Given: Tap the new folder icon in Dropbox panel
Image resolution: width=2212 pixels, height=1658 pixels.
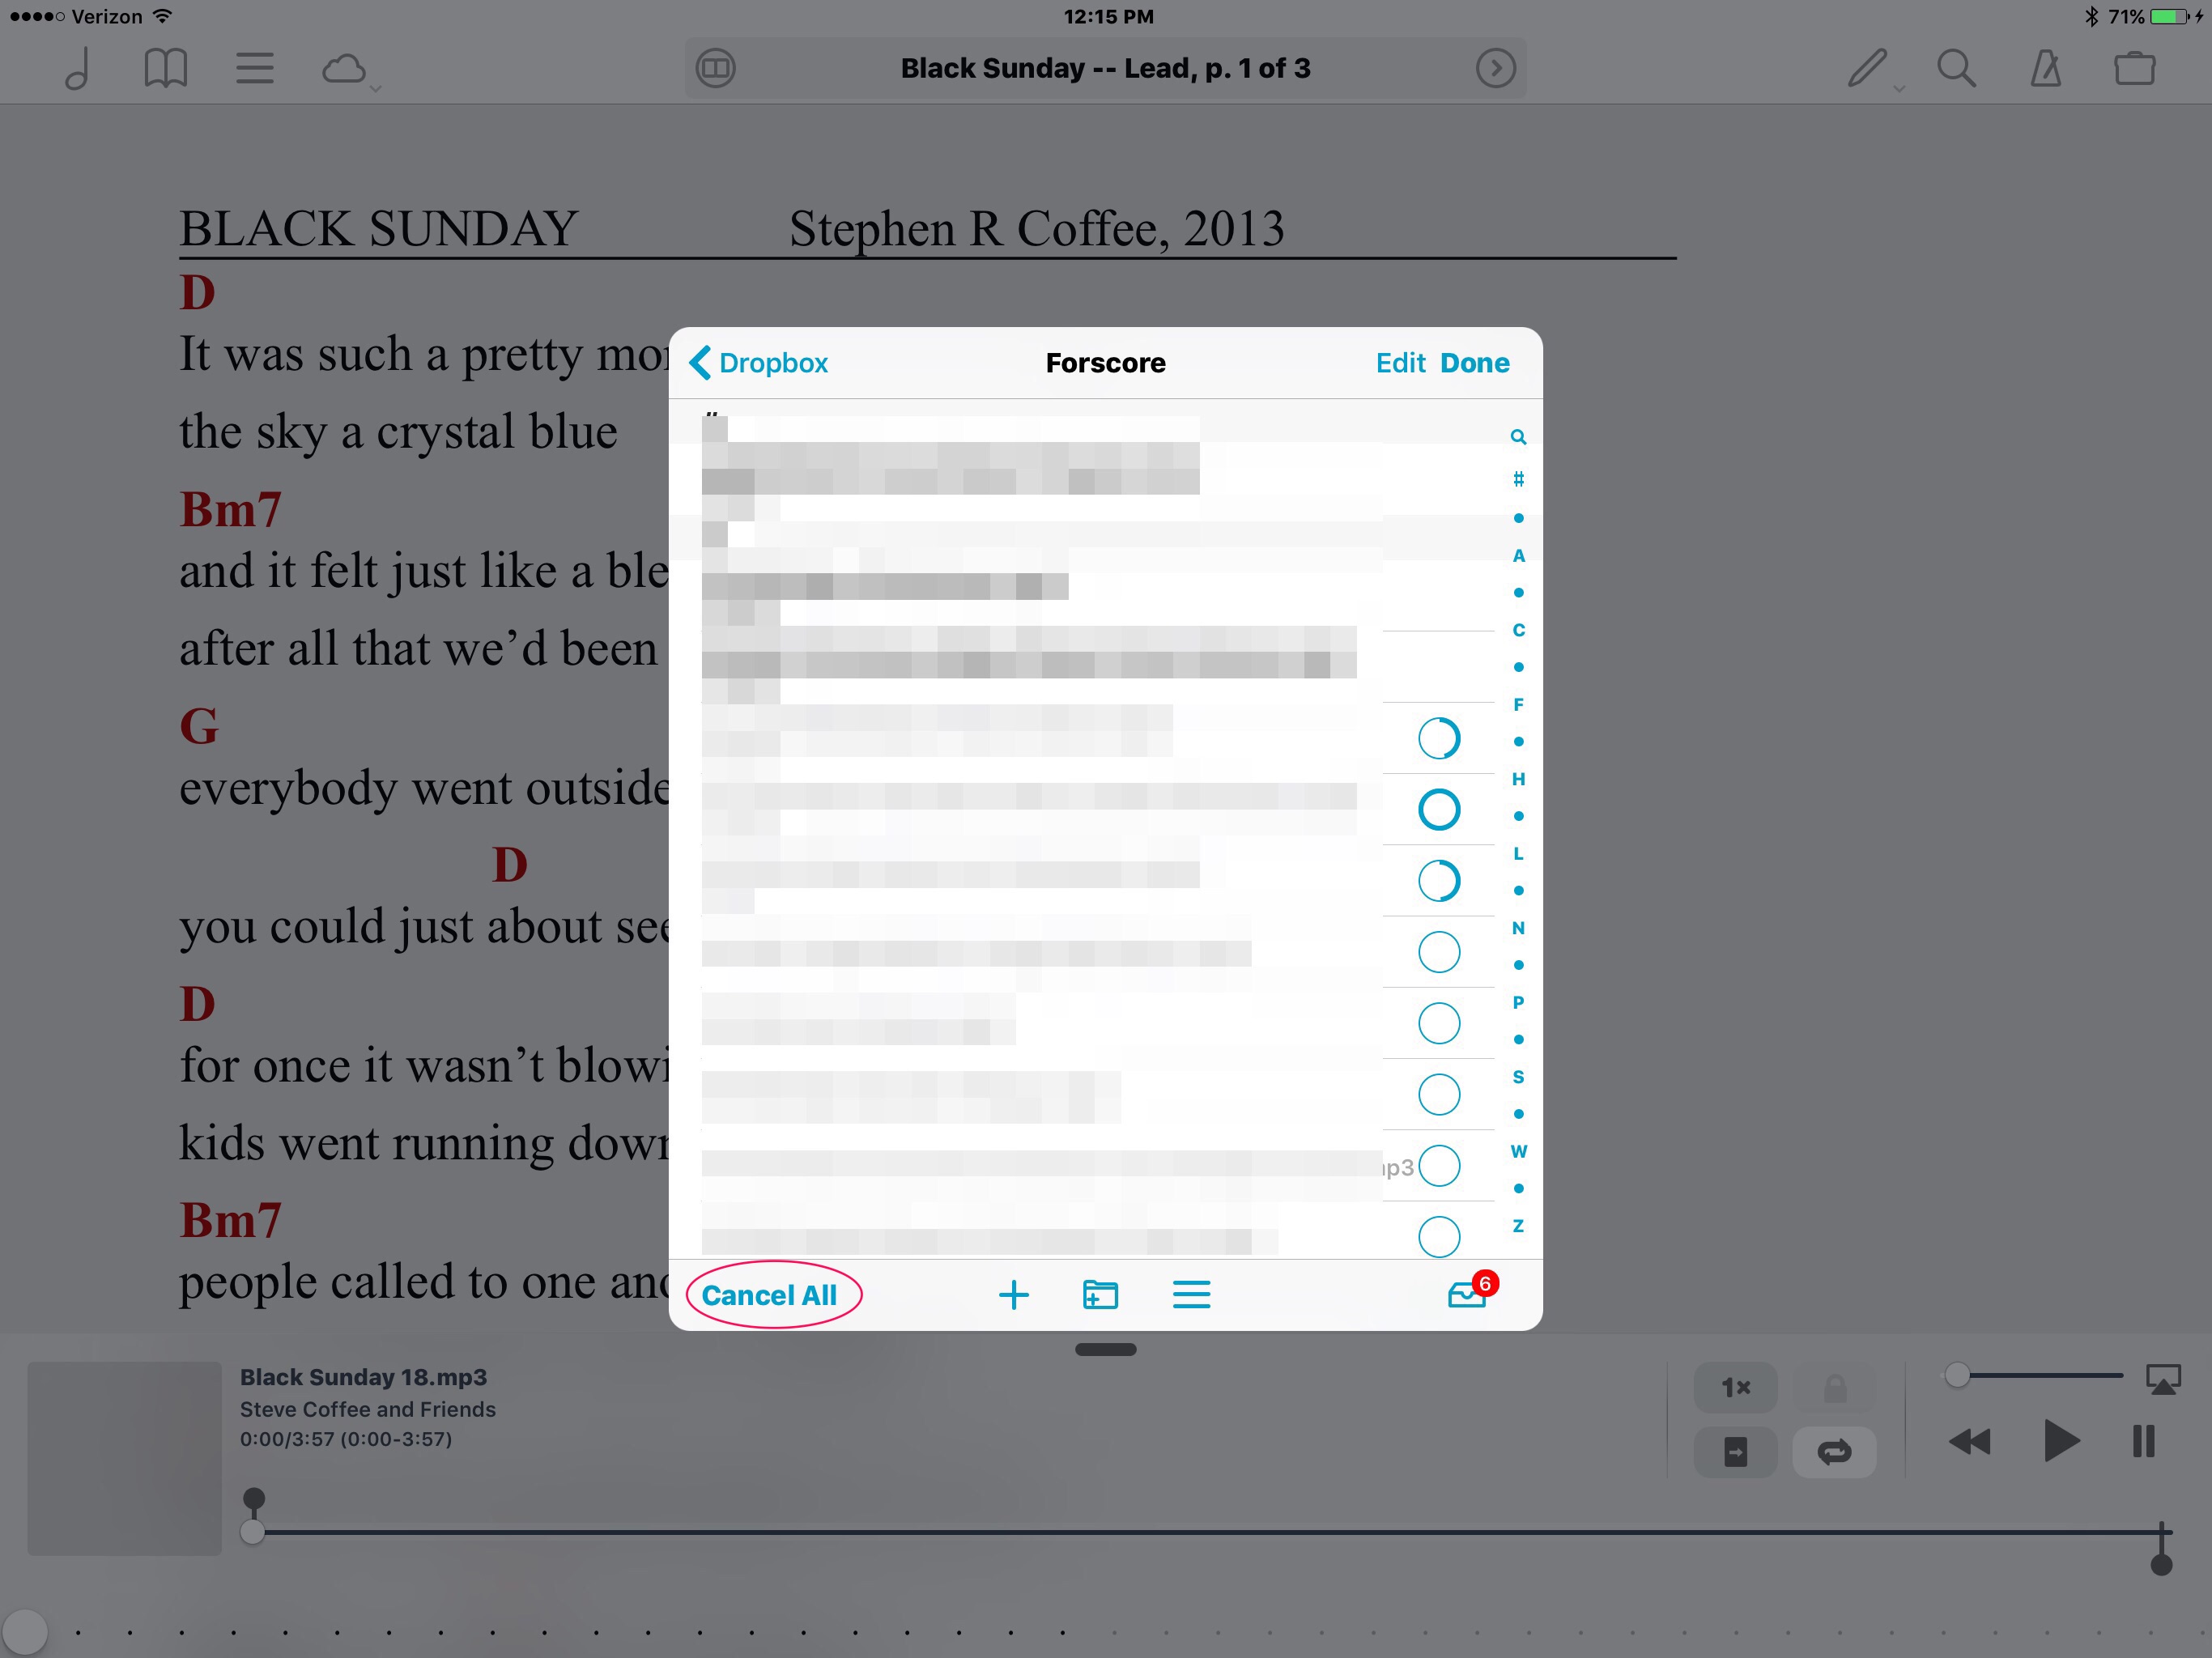Looking at the screenshot, I should (1100, 1294).
